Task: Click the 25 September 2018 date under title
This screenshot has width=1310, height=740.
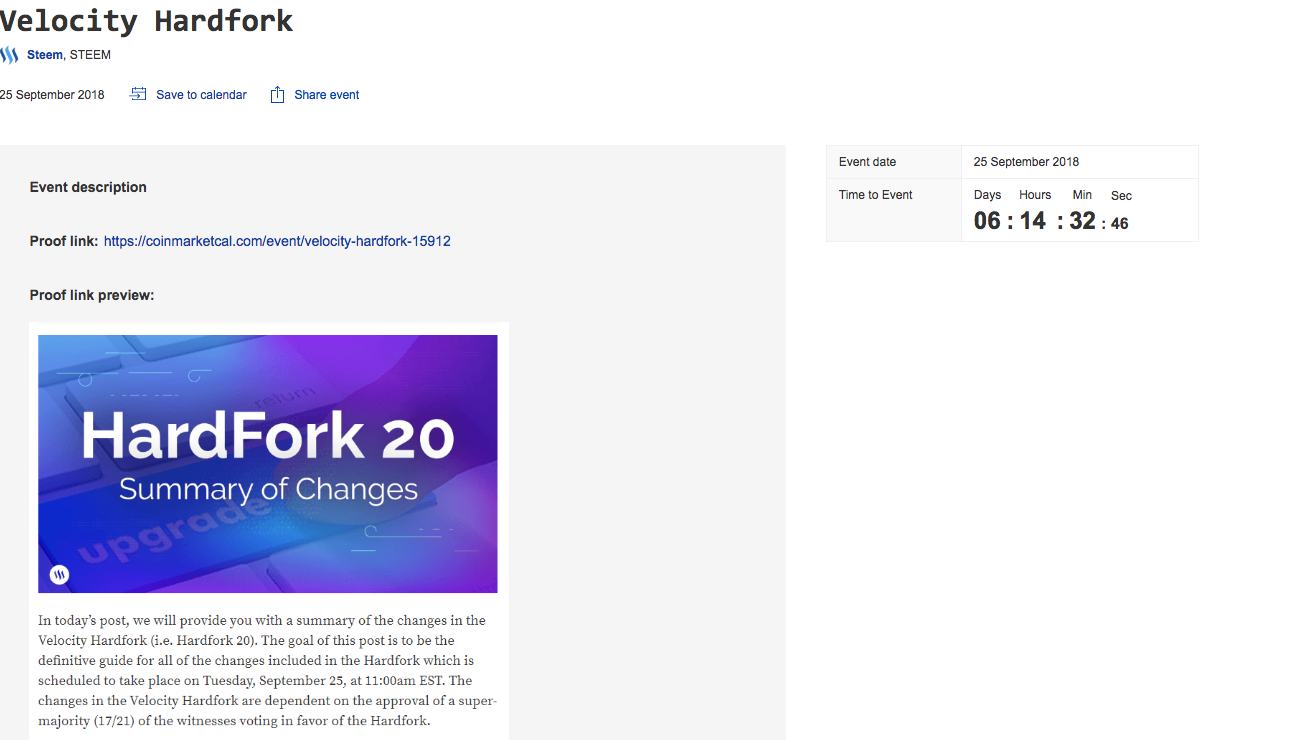Action: click(x=52, y=95)
